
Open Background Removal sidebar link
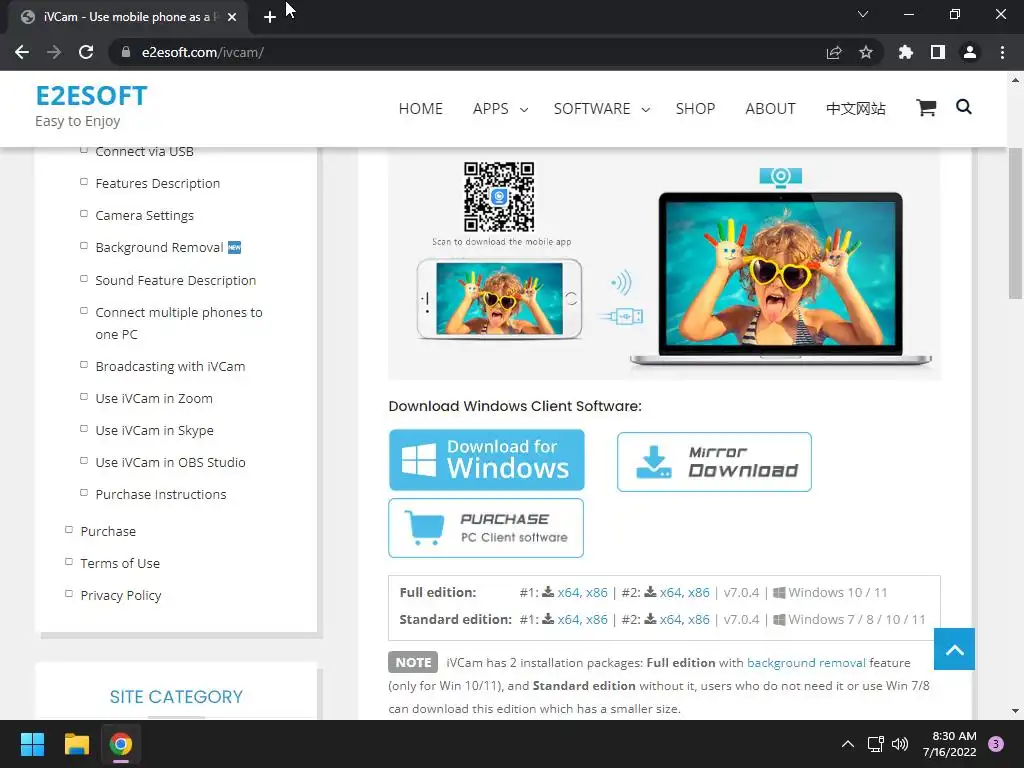(x=159, y=248)
